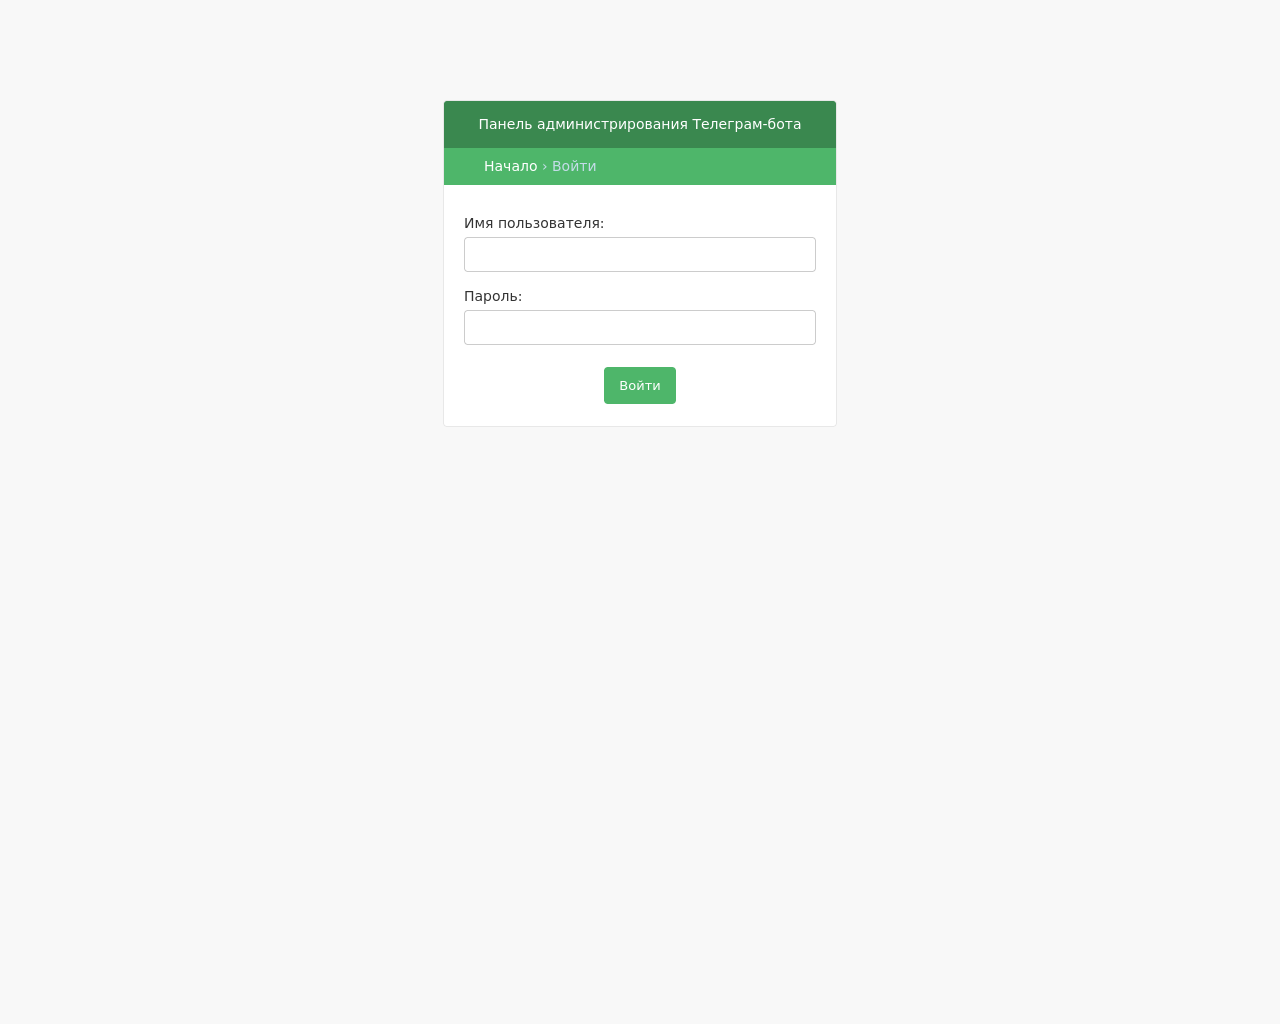This screenshot has width=1280, height=1024.
Task: Click the › breadcrumb separator
Action: coord(545,166)
